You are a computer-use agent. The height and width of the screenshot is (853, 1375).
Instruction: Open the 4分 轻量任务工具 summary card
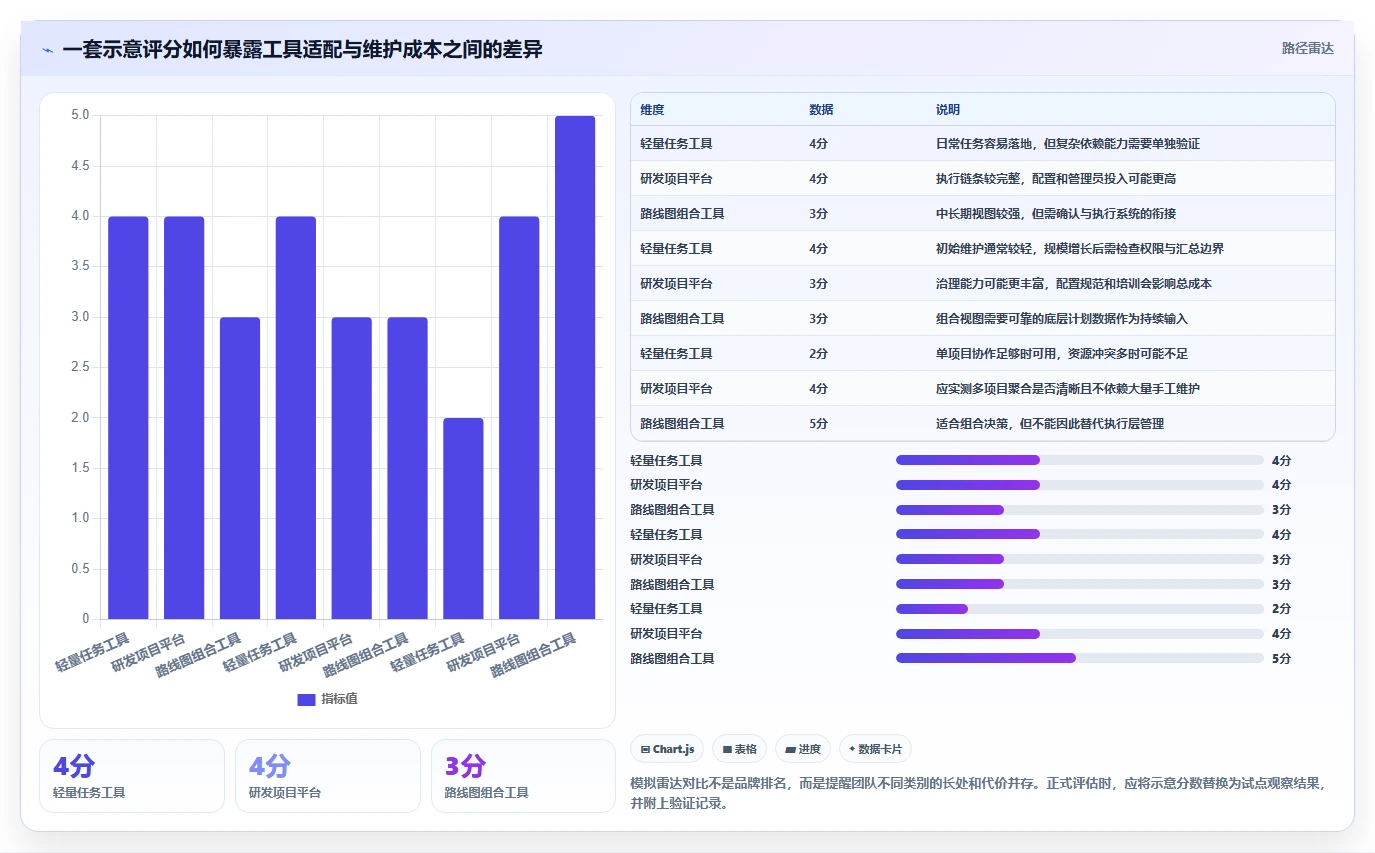132,776
